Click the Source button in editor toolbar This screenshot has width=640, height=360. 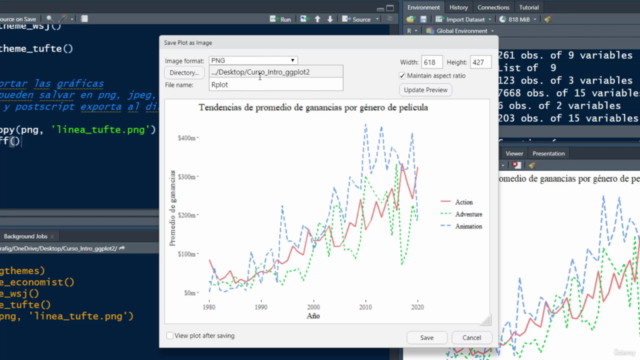tap(356, 19)
